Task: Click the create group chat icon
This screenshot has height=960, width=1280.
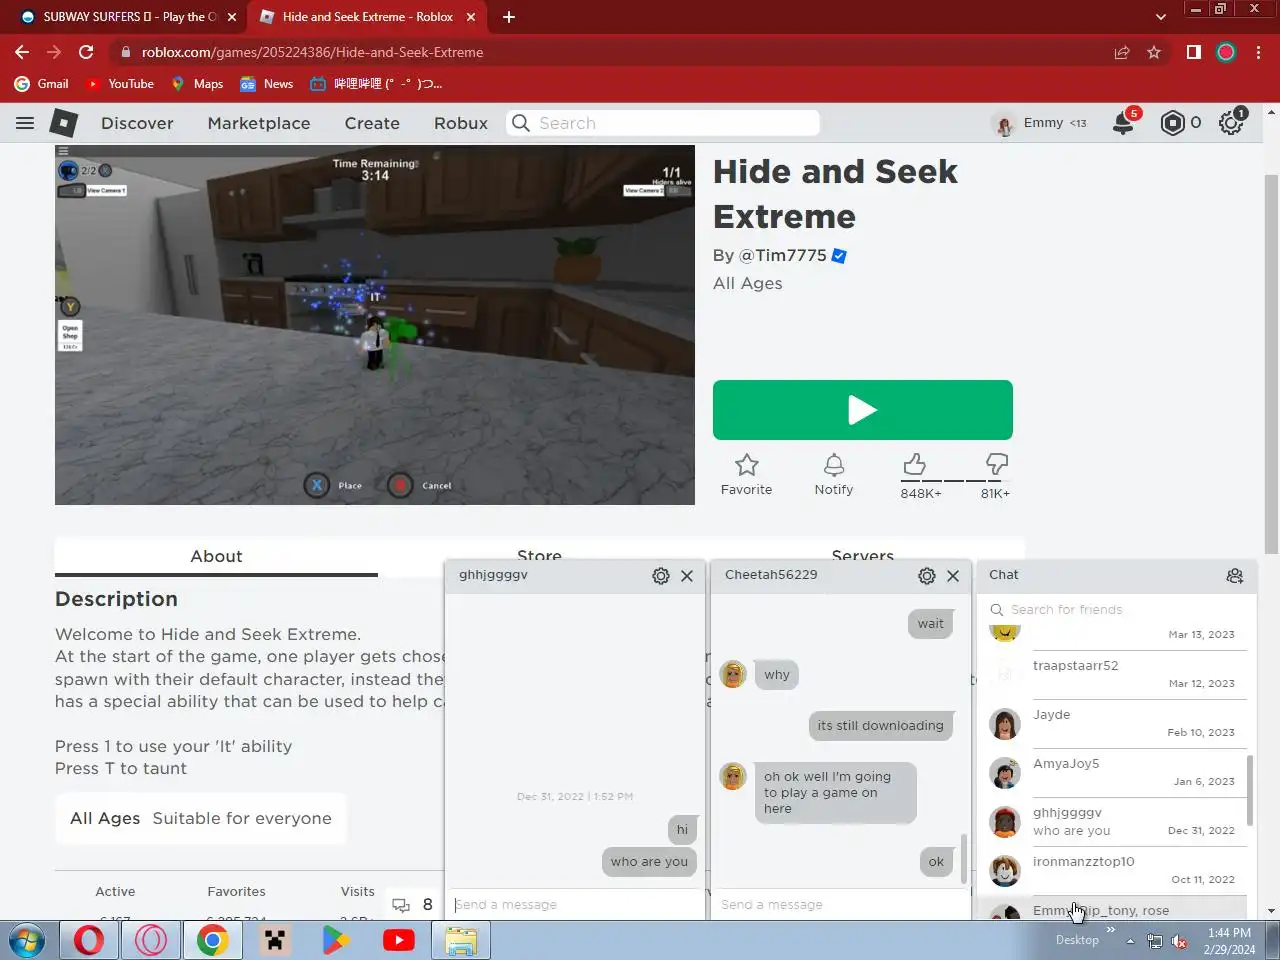Action: [x=1235, y=576]
